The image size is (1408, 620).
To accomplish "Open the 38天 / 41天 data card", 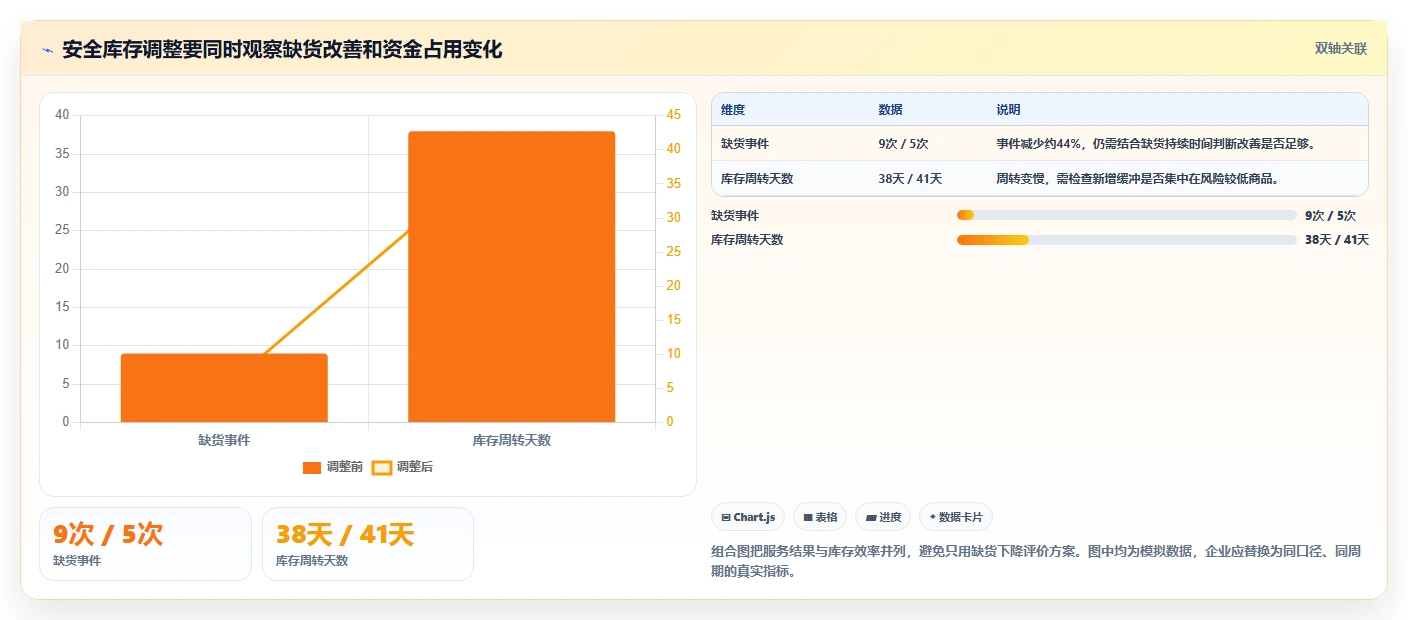I will [368, 544].
